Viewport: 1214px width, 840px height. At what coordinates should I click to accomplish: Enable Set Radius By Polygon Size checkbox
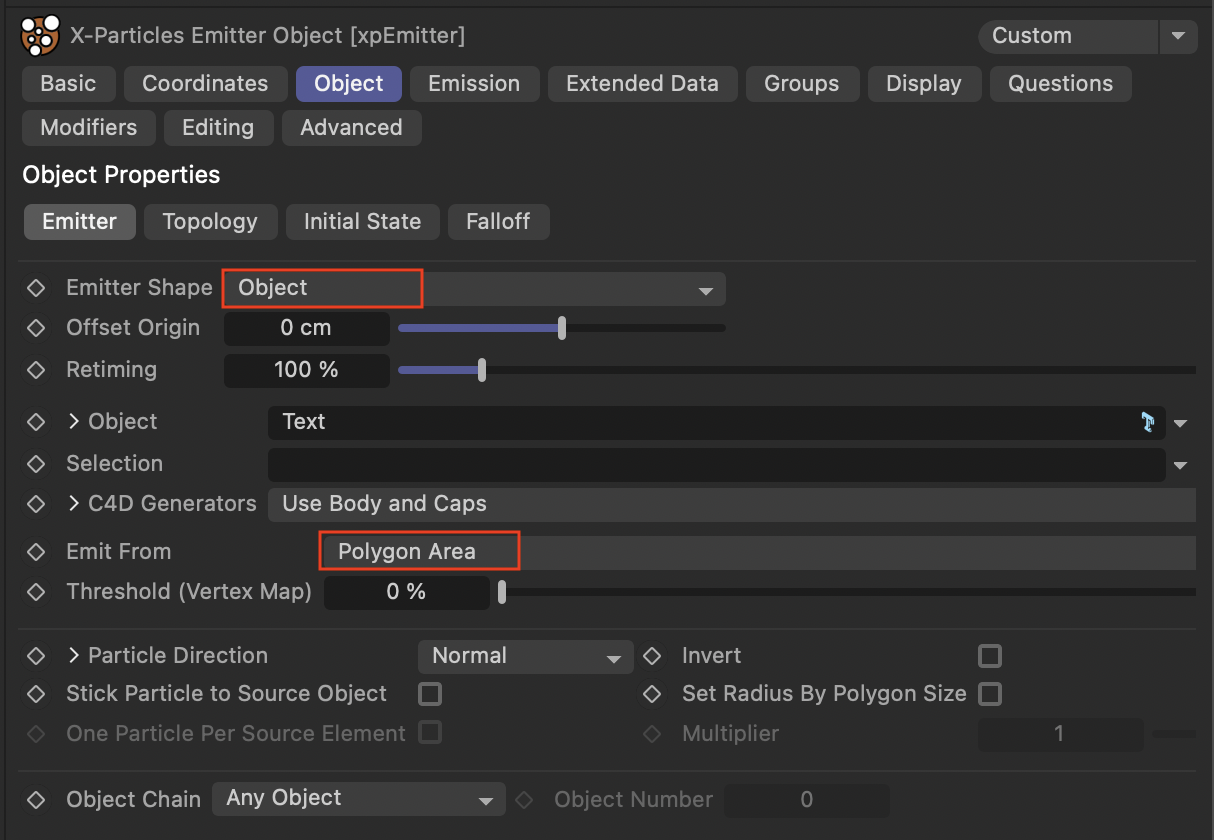point(990,694)
